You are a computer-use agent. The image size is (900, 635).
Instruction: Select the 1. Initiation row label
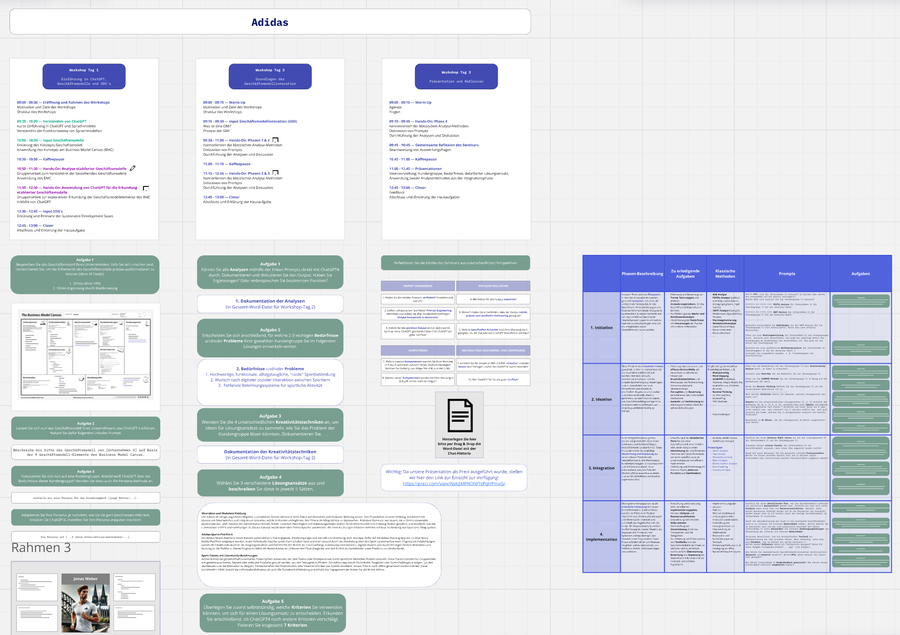click(x=602, y=327)
